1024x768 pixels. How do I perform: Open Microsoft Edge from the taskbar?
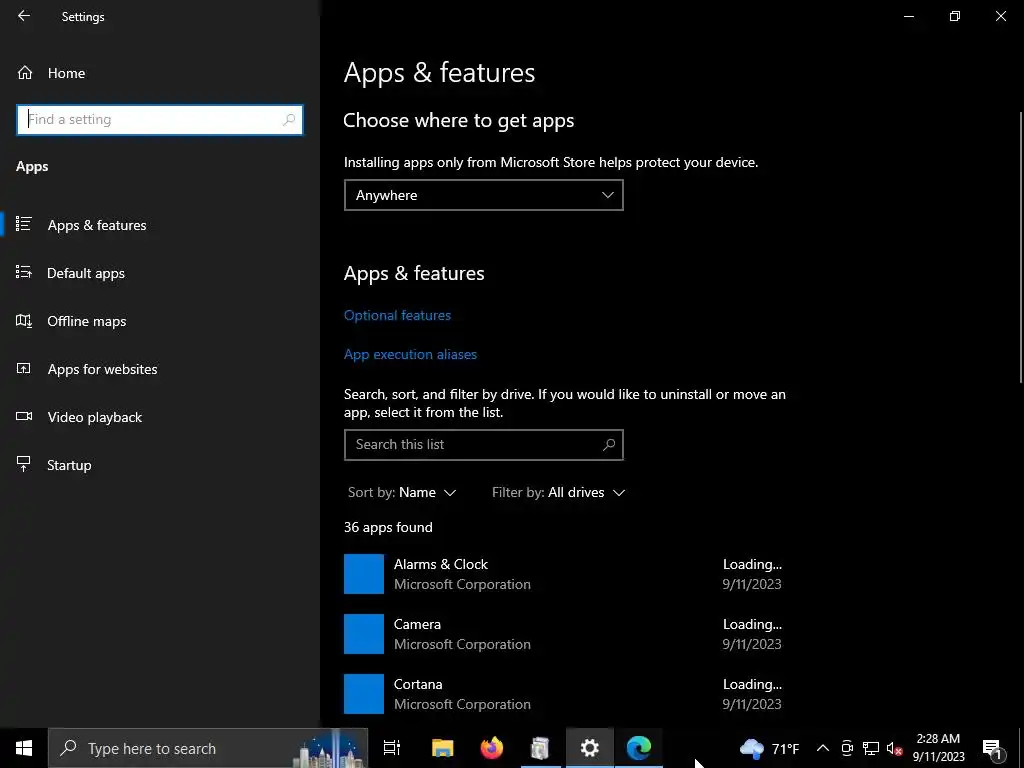coord(639,748)
